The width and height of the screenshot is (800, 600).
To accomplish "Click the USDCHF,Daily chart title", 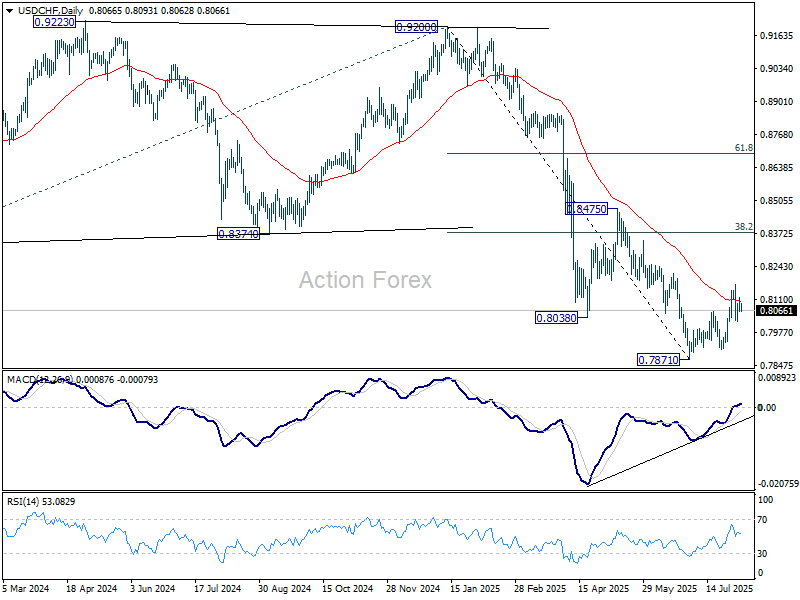I will (x=43, y=9).
